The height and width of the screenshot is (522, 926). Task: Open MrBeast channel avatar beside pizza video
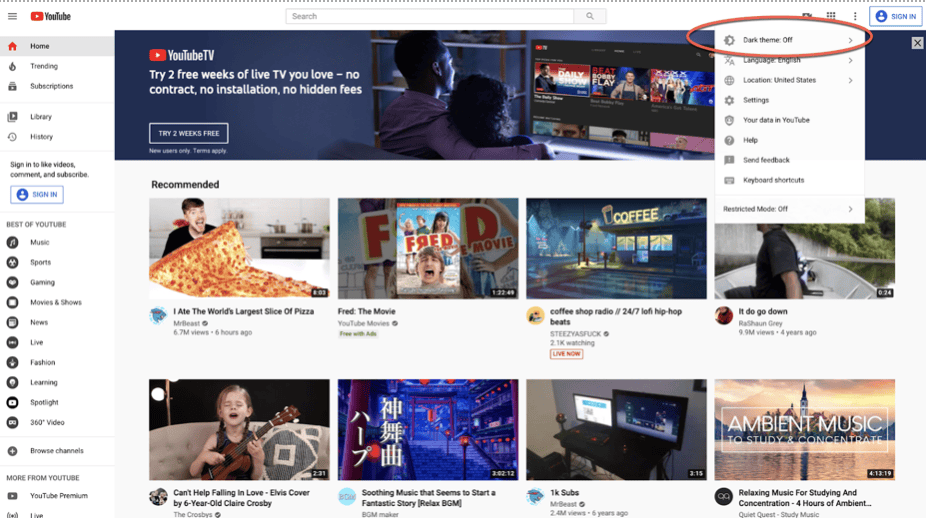[158, 315]
